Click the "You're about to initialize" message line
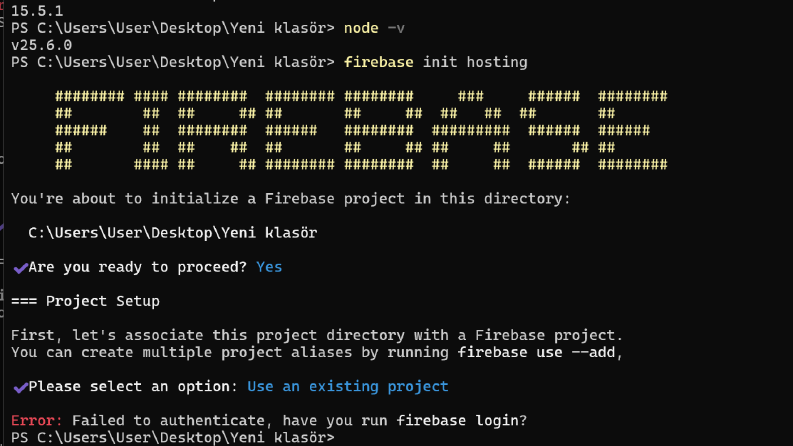Screen dimensions: 793x446 (290, 199)
